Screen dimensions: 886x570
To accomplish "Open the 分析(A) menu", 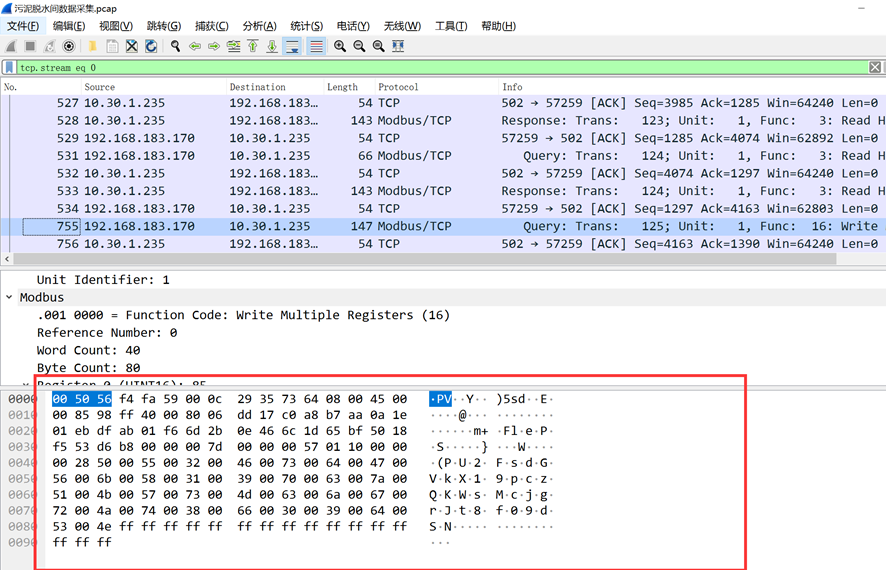I will coord(259,26).
